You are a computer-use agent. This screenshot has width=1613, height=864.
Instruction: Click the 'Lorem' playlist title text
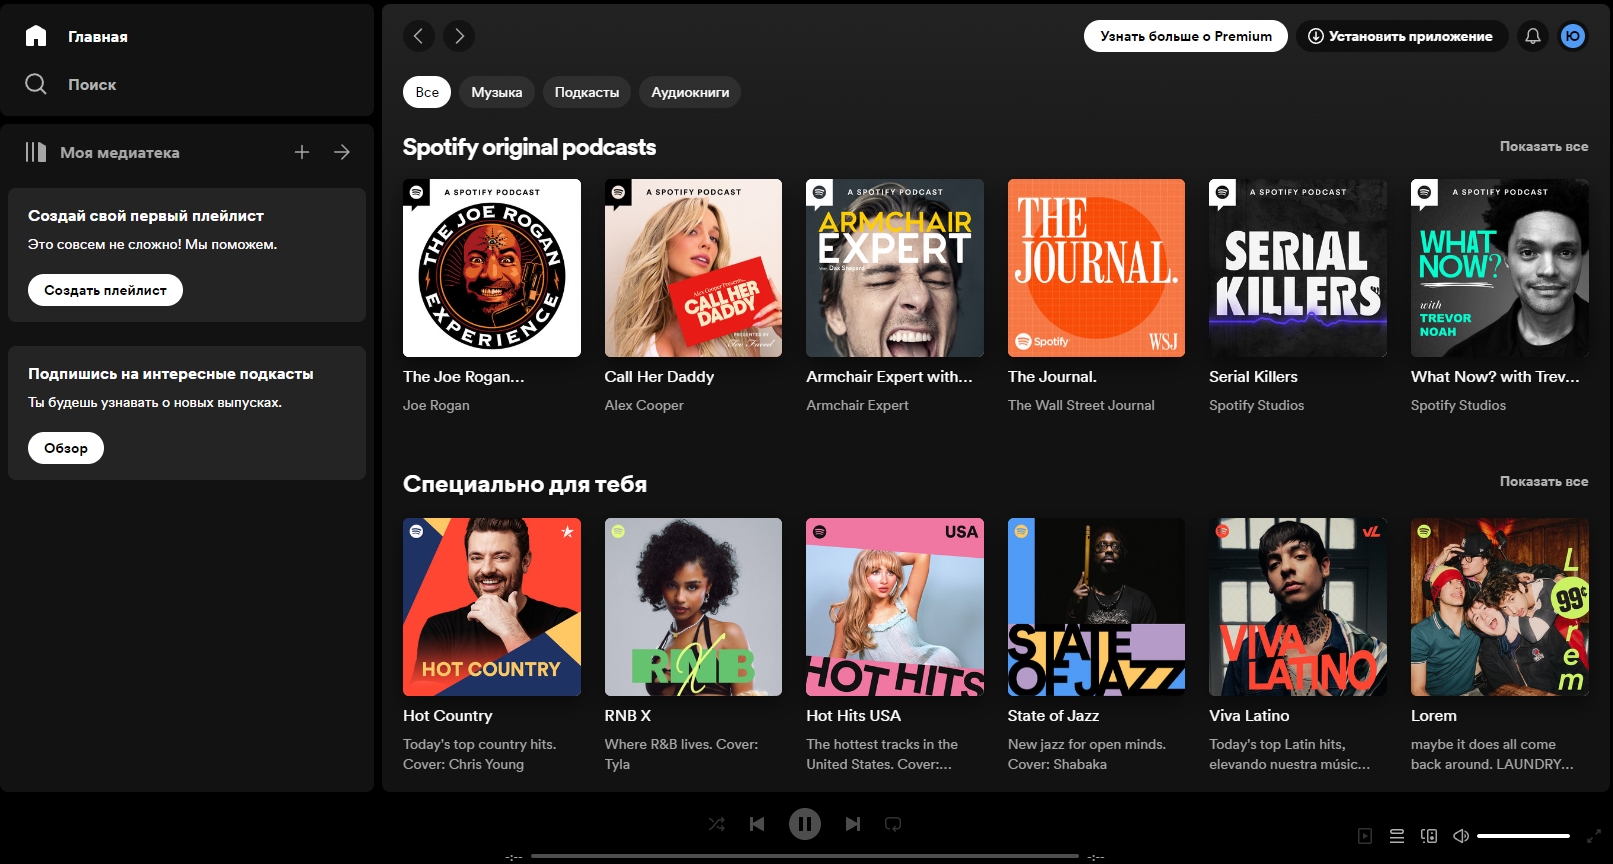pos(1434,716)
